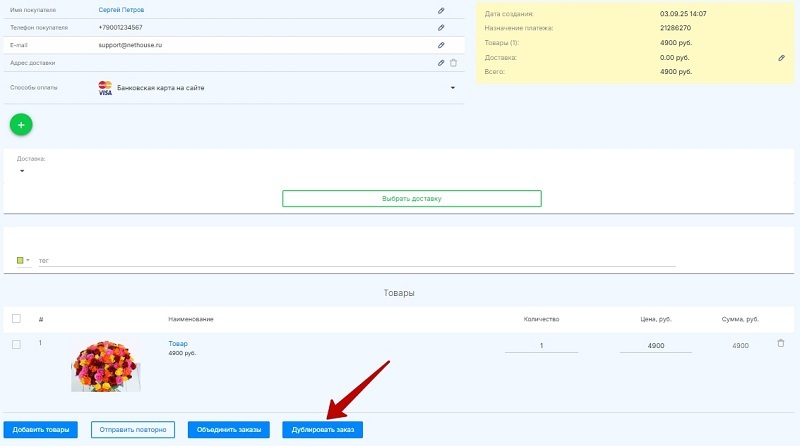The width and height of the screenshot is (800, 446).
Task: Remove the product row with trash icon
Action: click(781, 344)
